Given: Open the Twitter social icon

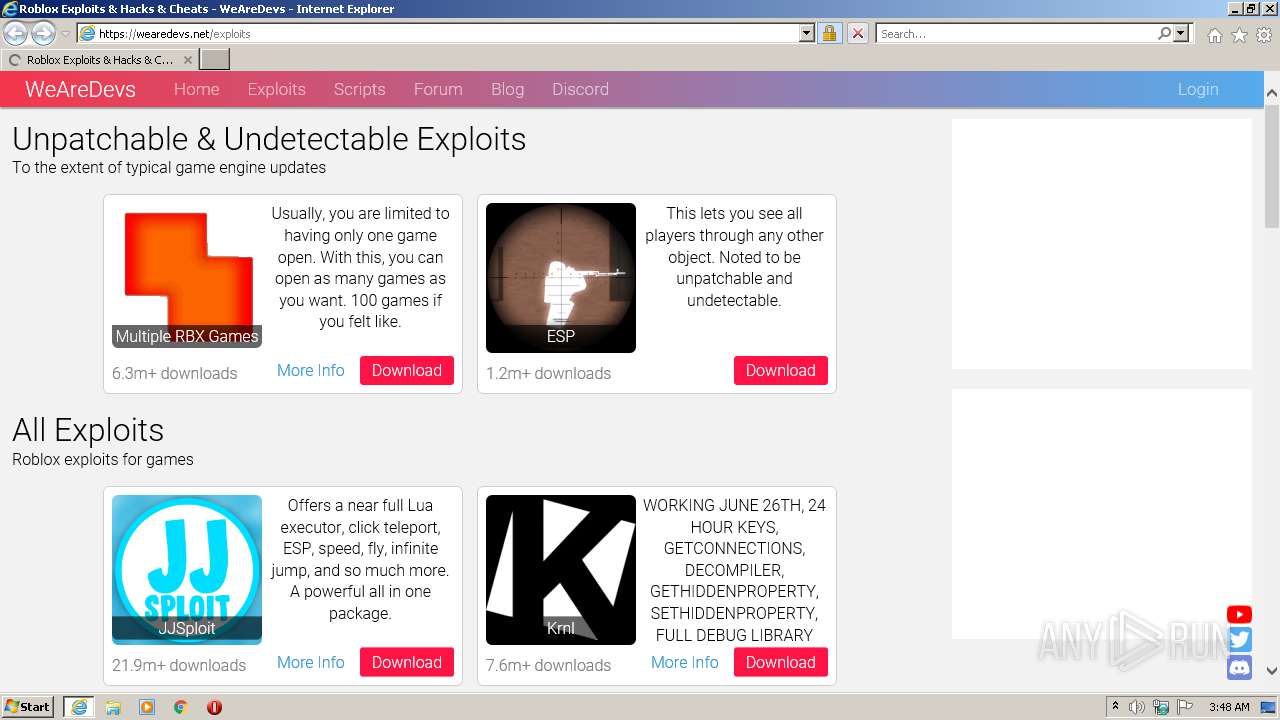Looking at the screenshot, I should point(1239,640).
